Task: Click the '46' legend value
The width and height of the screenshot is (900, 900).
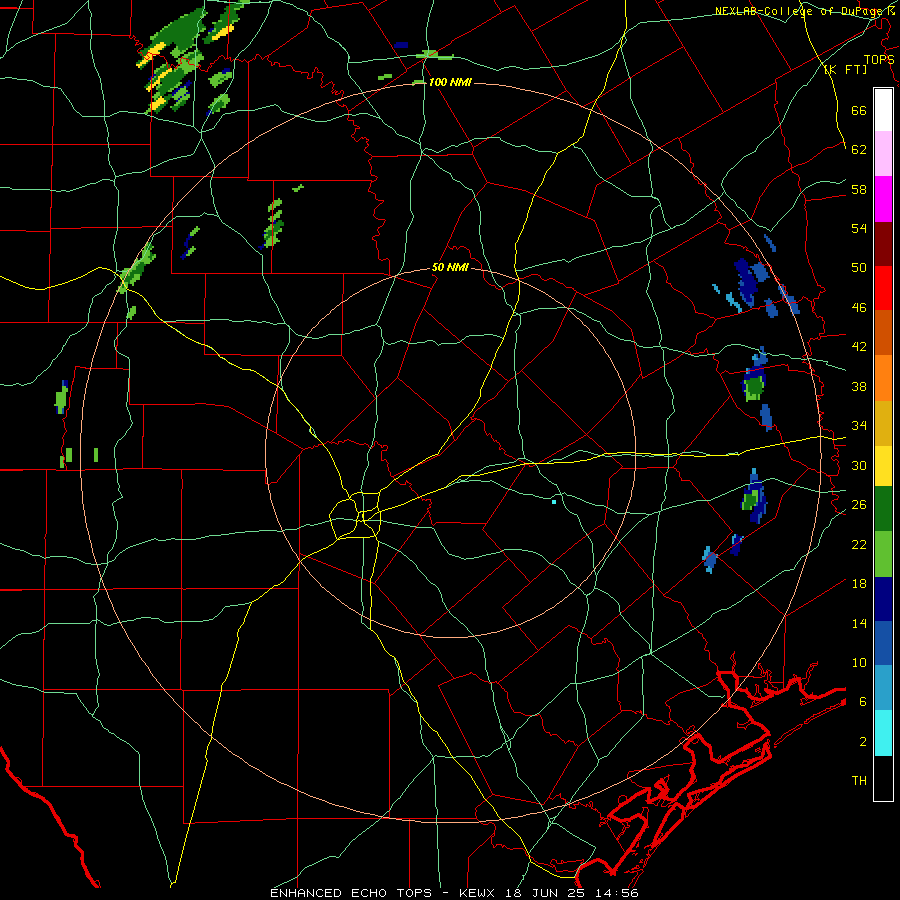Action: click(859, 307)
